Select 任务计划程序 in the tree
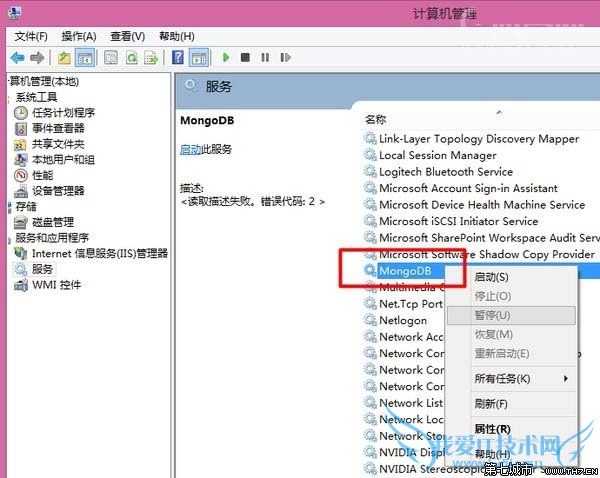 pos(64,113)
